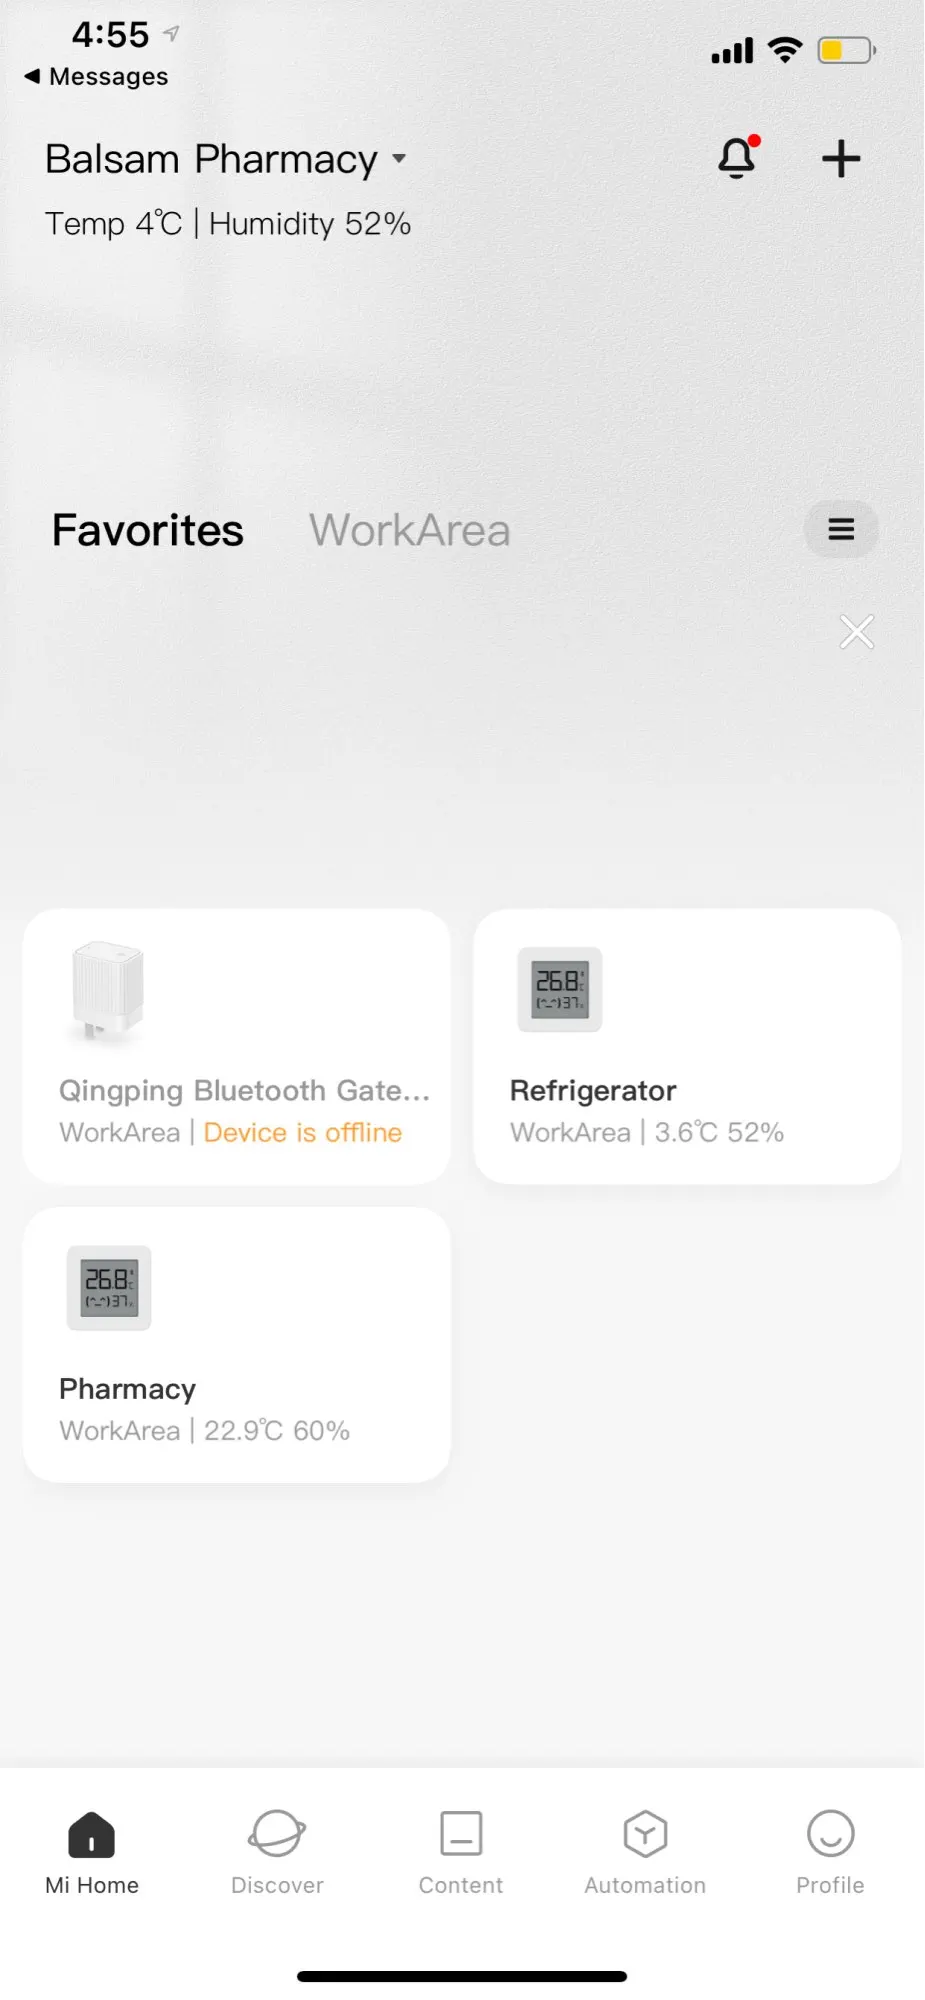Image resolution: width=925 pixels, height=2000 pixels.
Task: Open the Discover planet icon
Action: (277, 1834)
